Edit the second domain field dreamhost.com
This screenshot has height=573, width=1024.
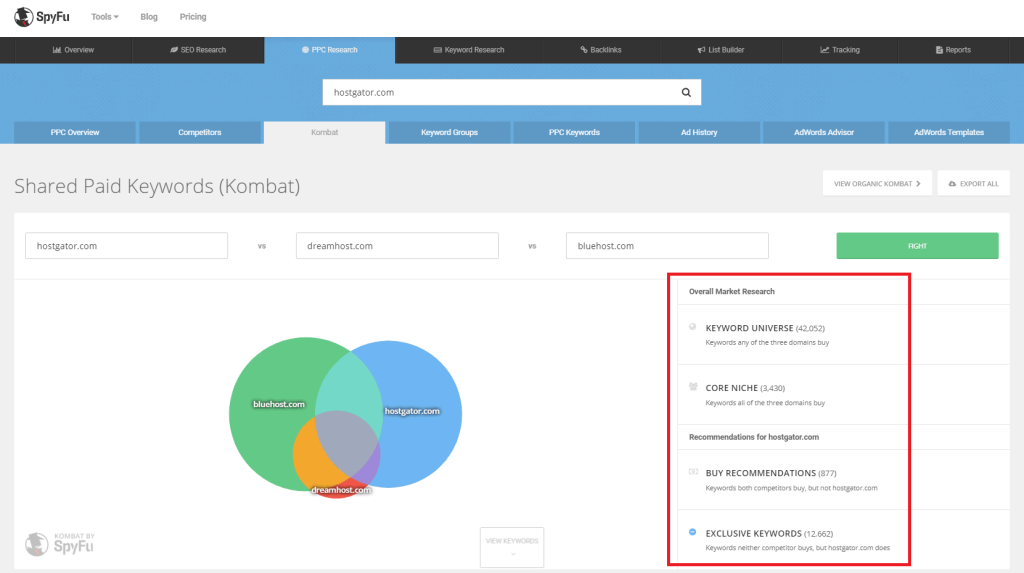[x=397, y=246]
